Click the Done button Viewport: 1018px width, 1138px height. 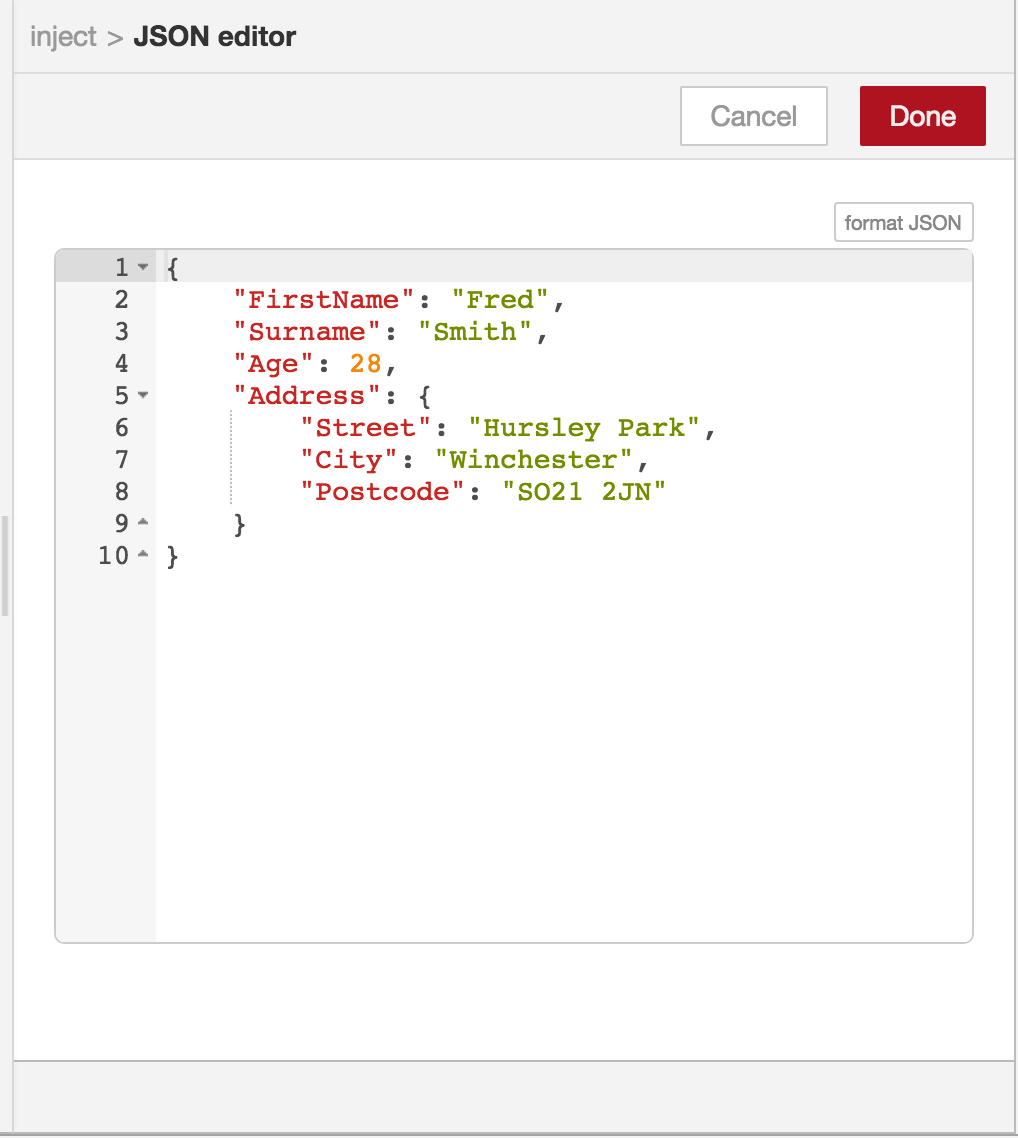point(921,115)
